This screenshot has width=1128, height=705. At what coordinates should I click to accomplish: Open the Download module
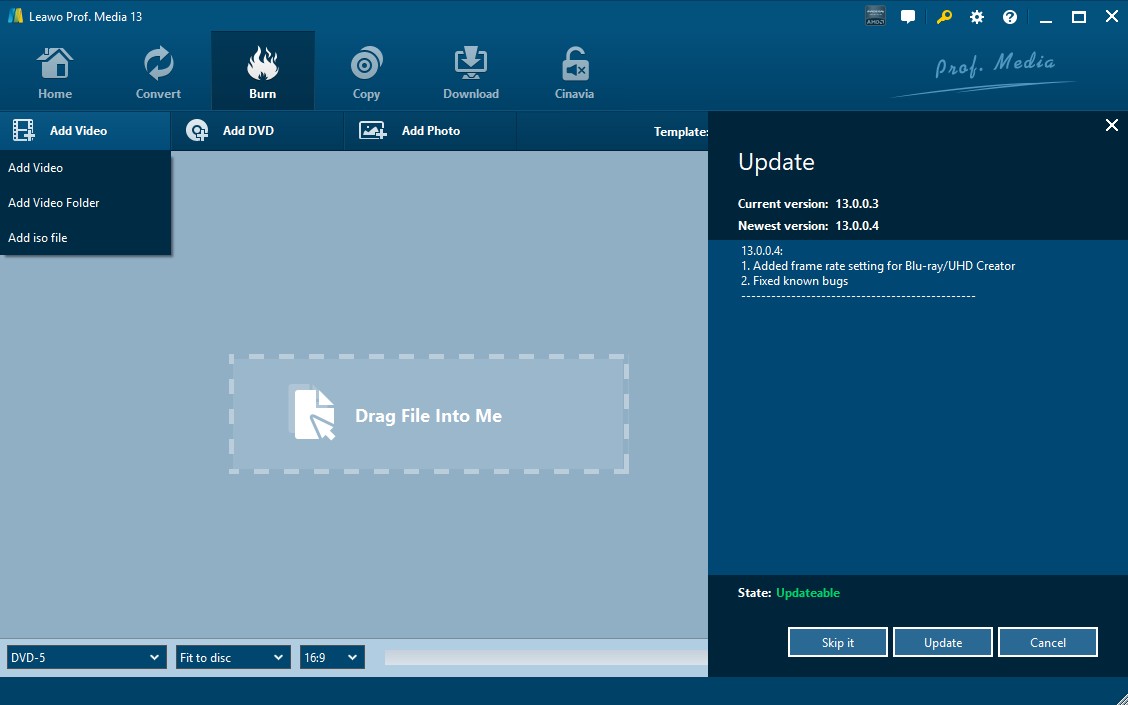coord(470,70)
